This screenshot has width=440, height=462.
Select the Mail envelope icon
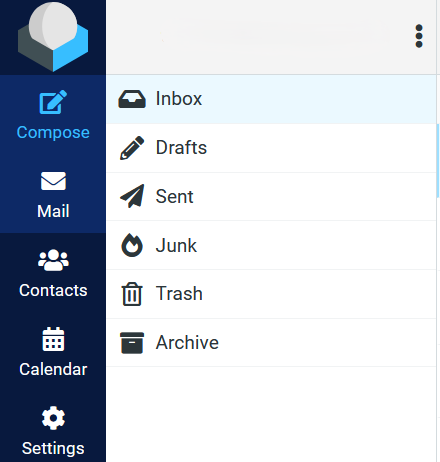pyautogui.click(x=53, y=181)
